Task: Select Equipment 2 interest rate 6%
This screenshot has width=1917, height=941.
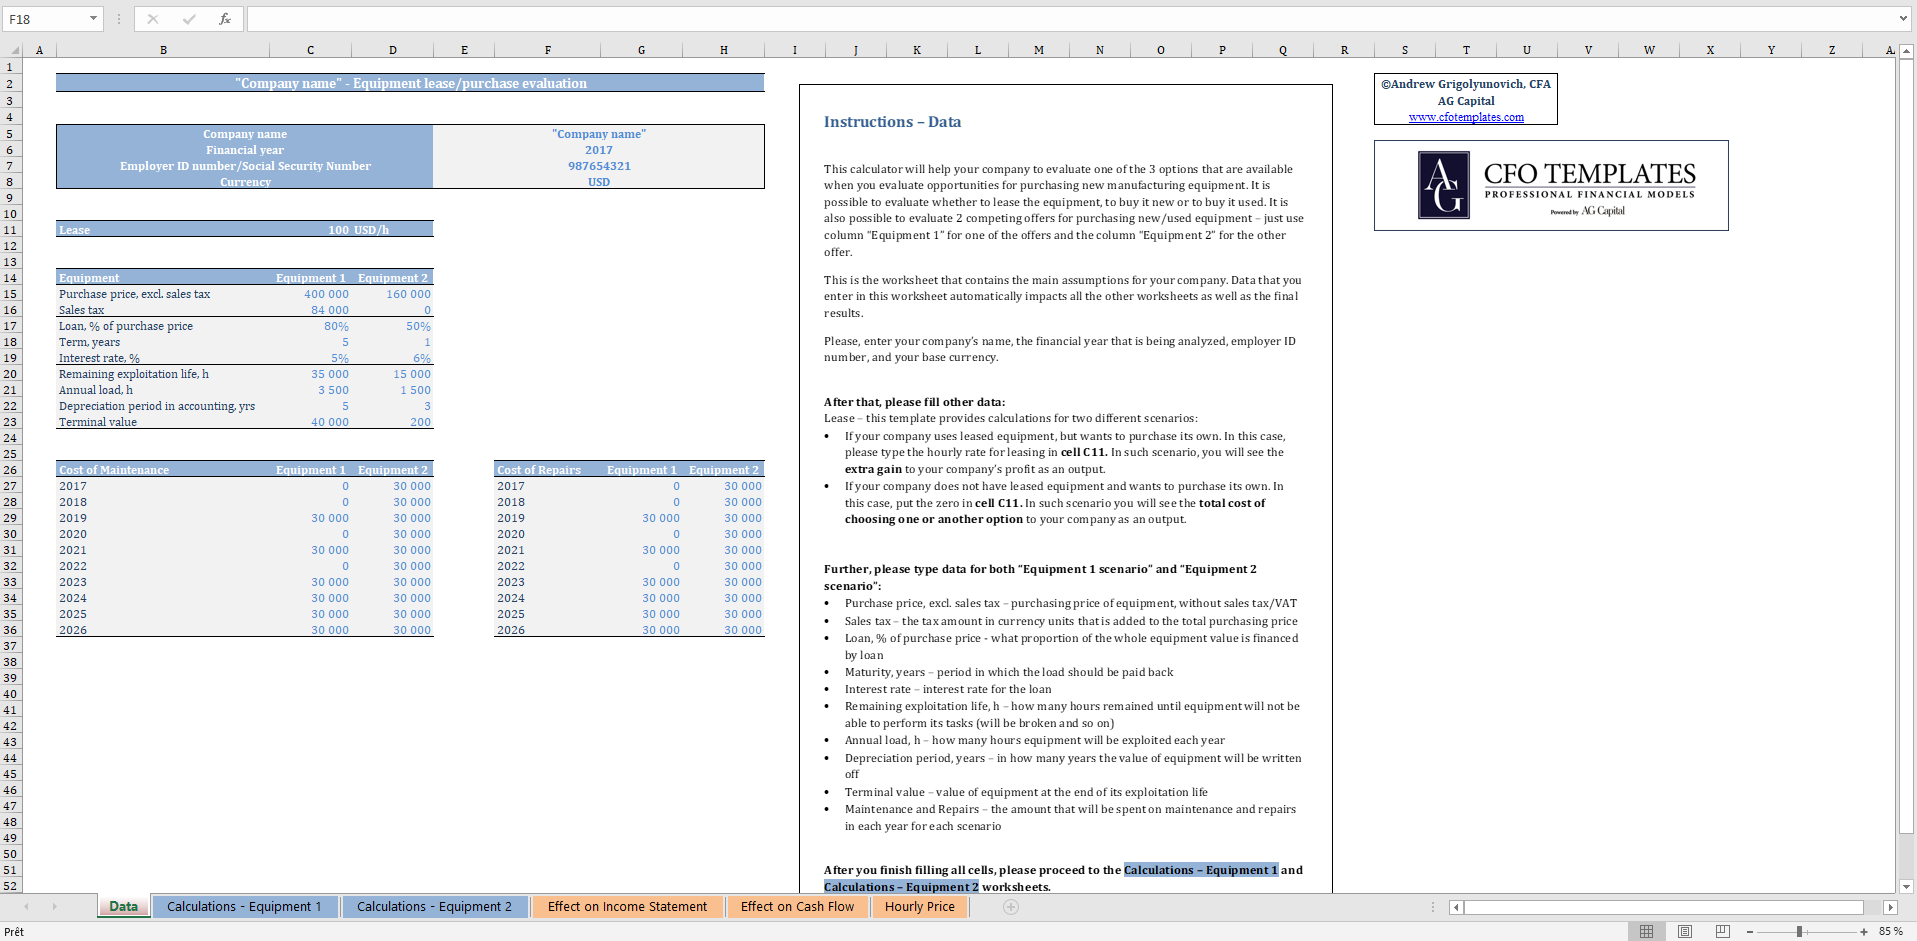Action: click(x=393, y=358)
